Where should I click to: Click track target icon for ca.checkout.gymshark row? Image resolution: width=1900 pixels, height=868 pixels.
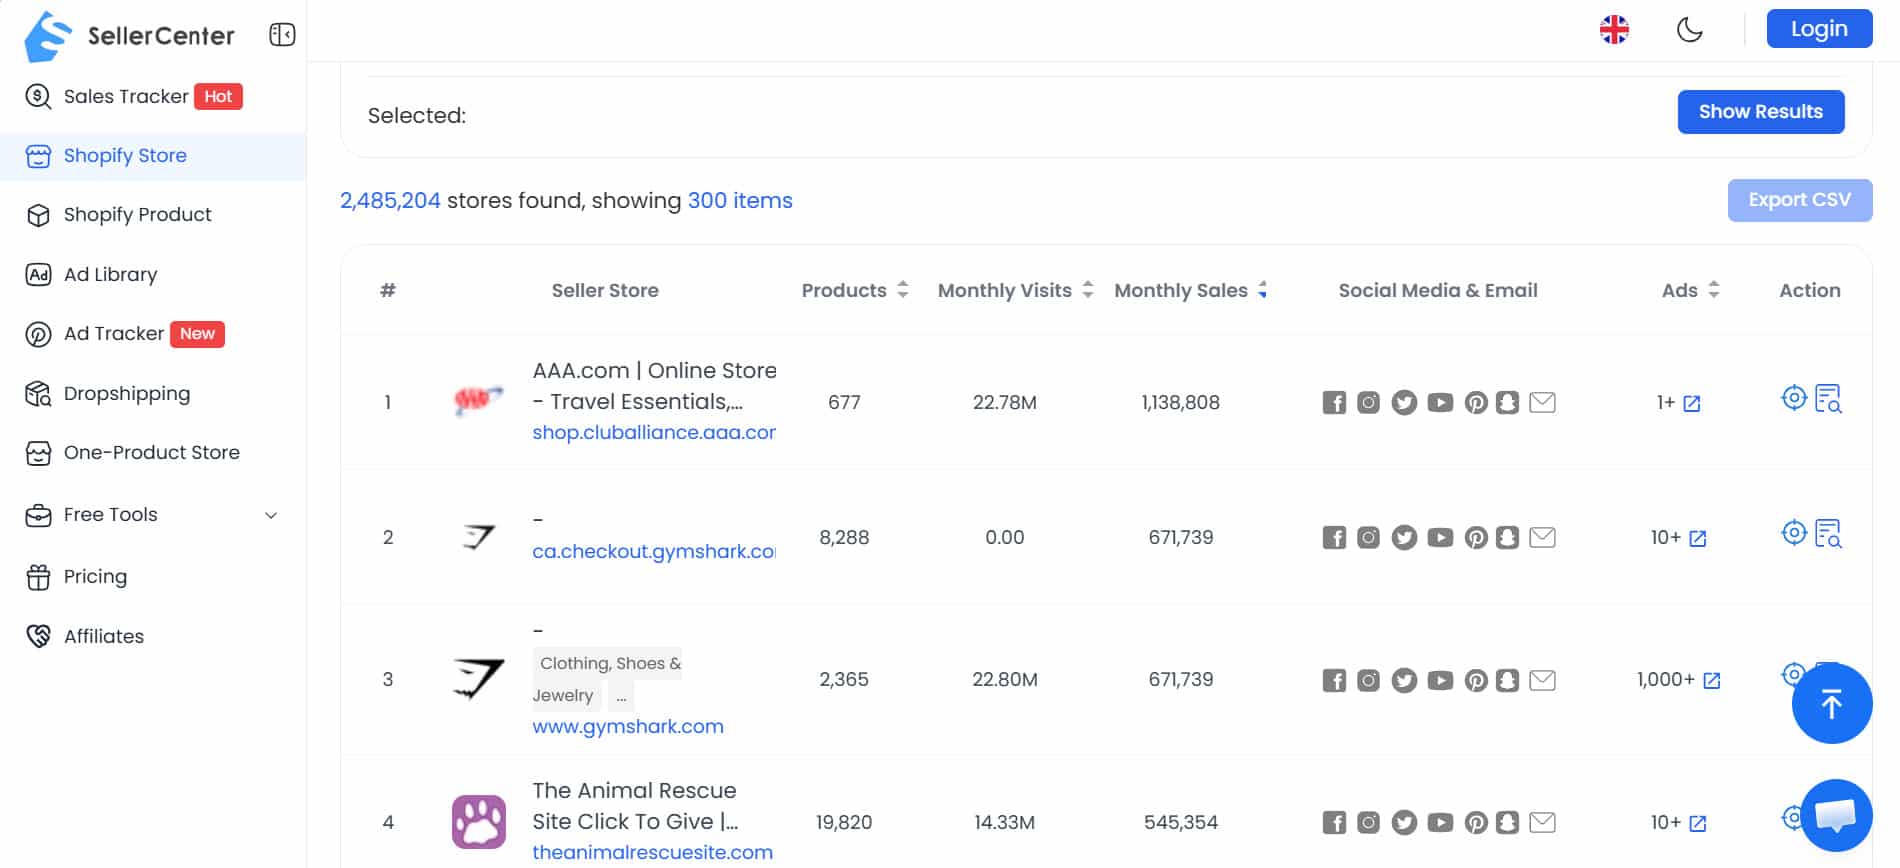coord(1794,533)
